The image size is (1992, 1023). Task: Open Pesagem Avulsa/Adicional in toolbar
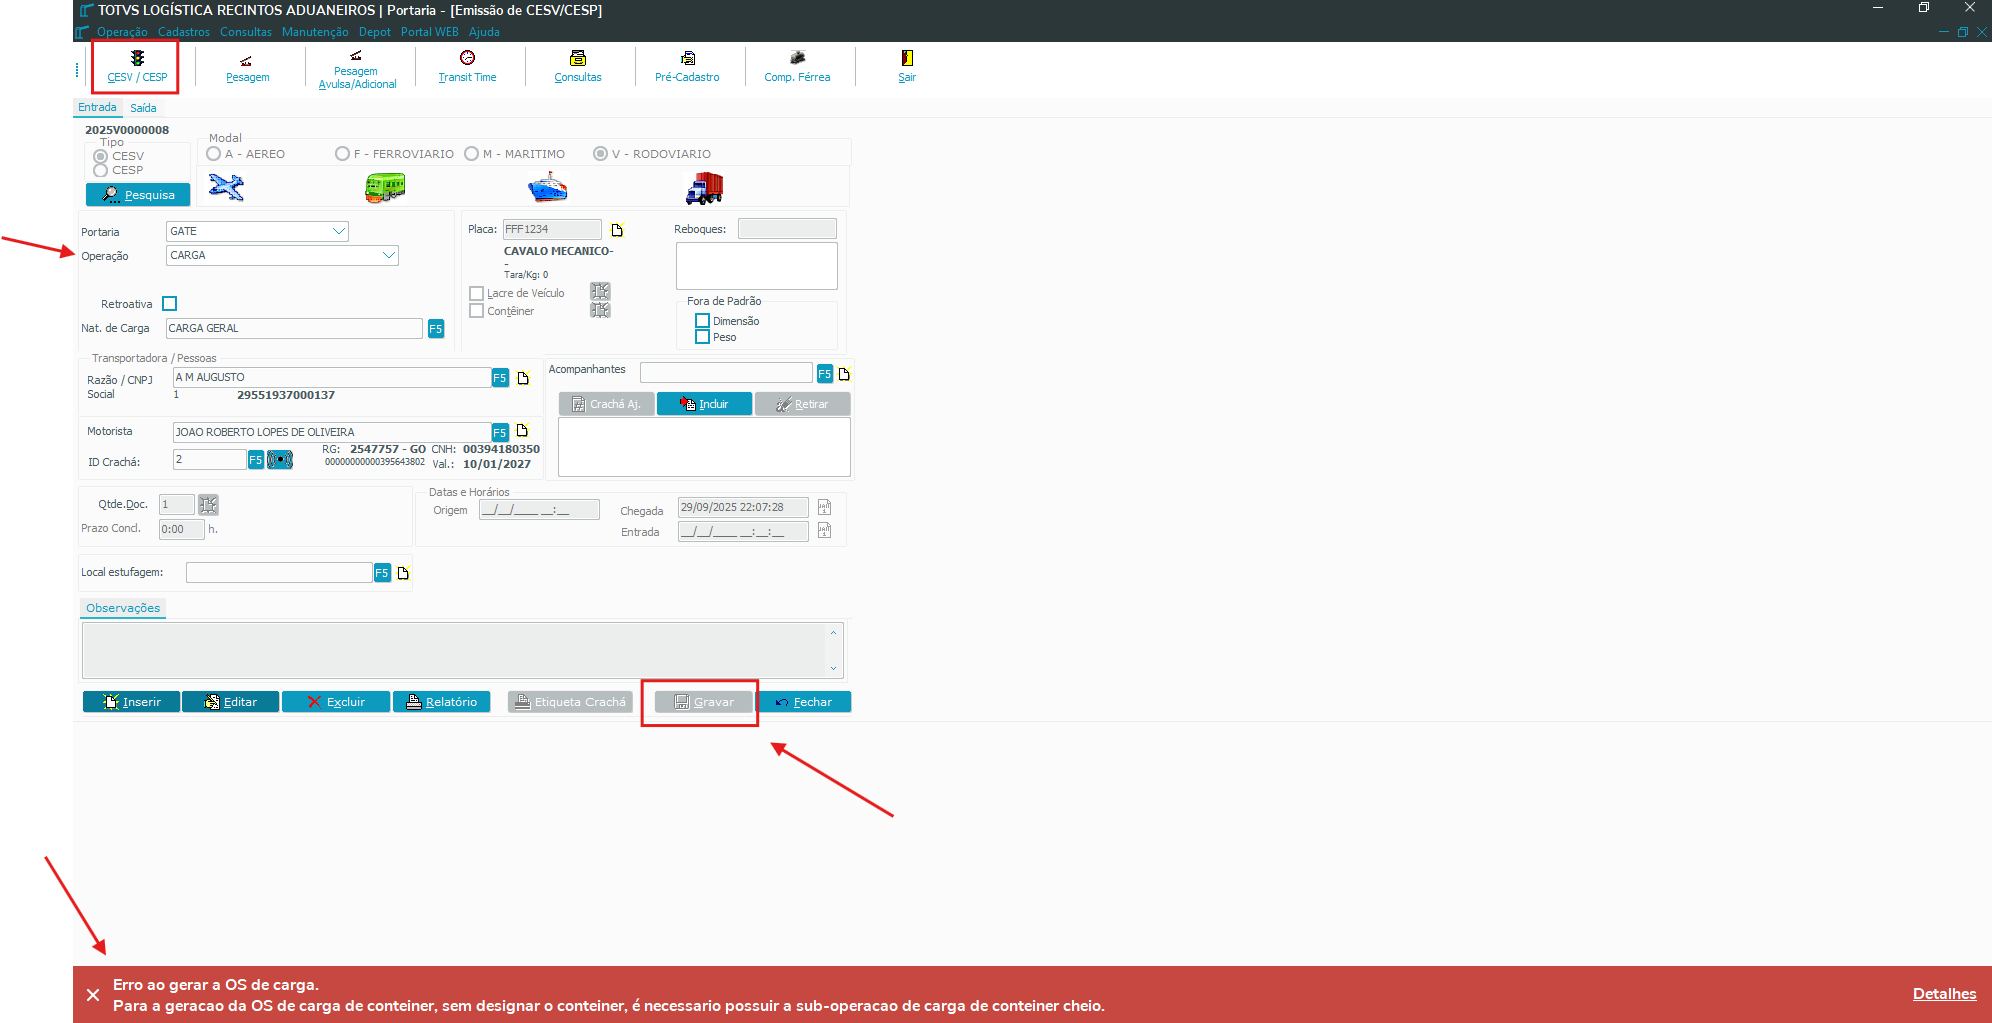pyautogui.click(x=357, y=68)
